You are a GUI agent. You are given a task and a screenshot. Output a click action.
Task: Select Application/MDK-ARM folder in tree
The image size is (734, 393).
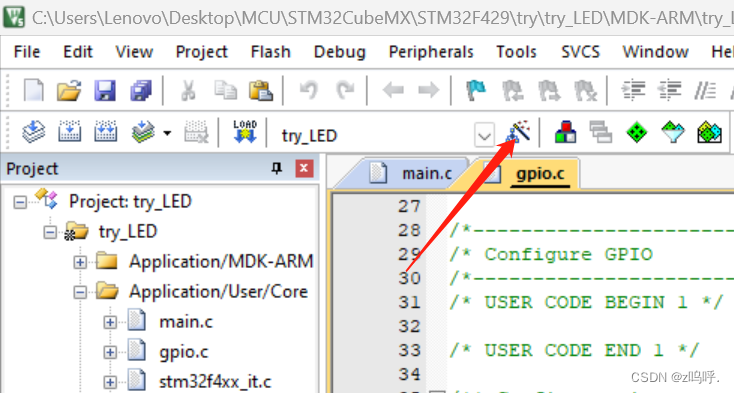tap(221, 262)
